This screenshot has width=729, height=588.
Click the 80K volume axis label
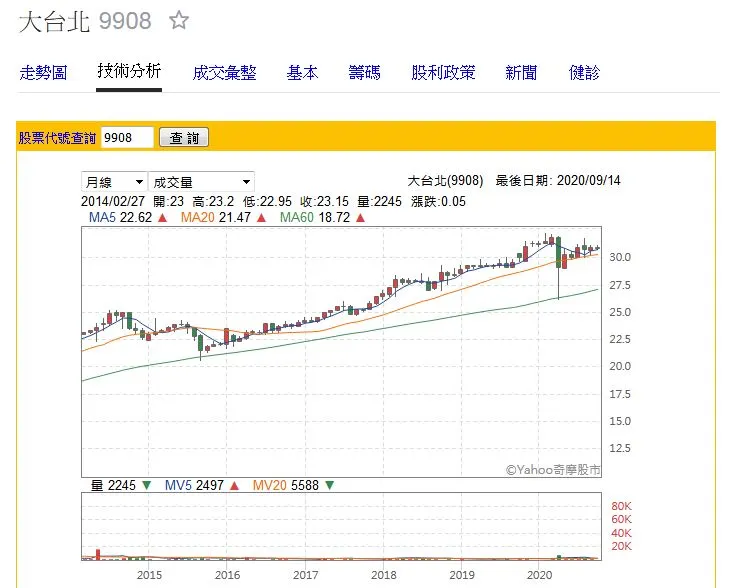coord(622,506)
